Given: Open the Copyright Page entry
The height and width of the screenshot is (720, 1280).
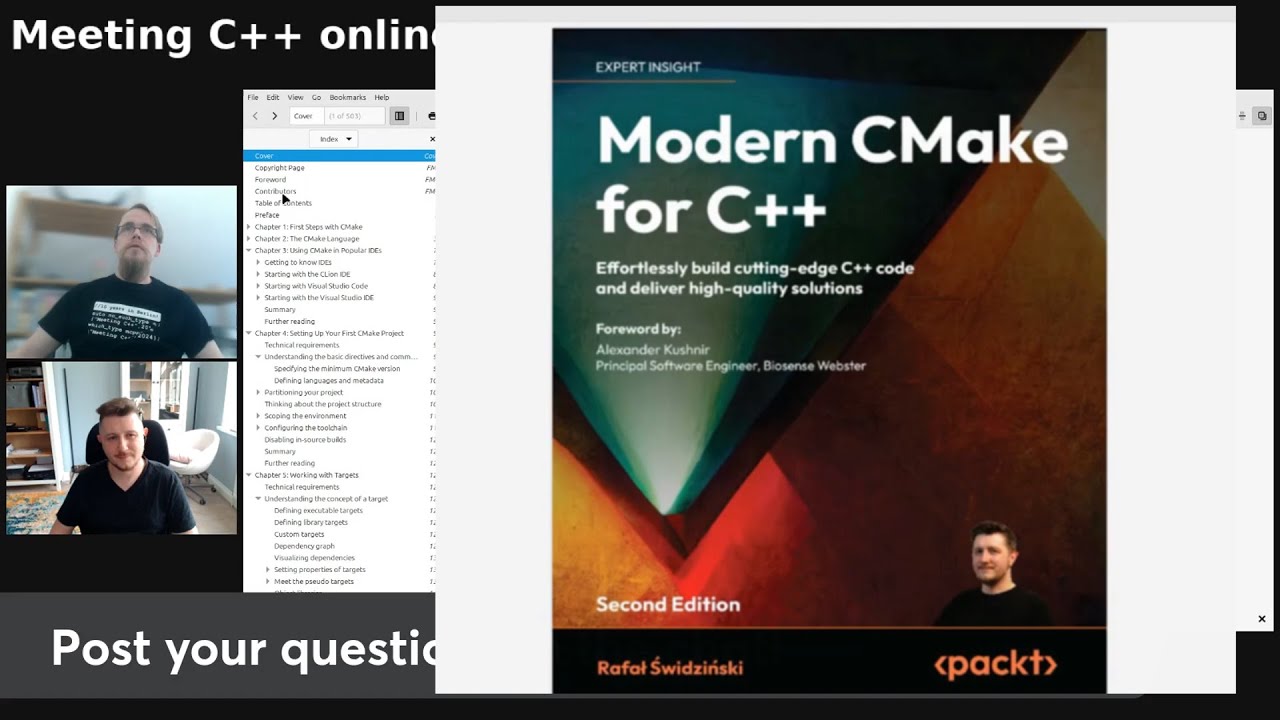Looking at the screenshot, I should (x=280, y=168).
